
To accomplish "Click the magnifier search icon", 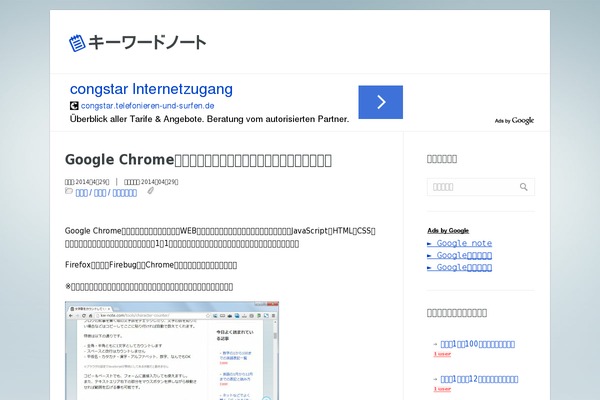I will pos(523,187).
